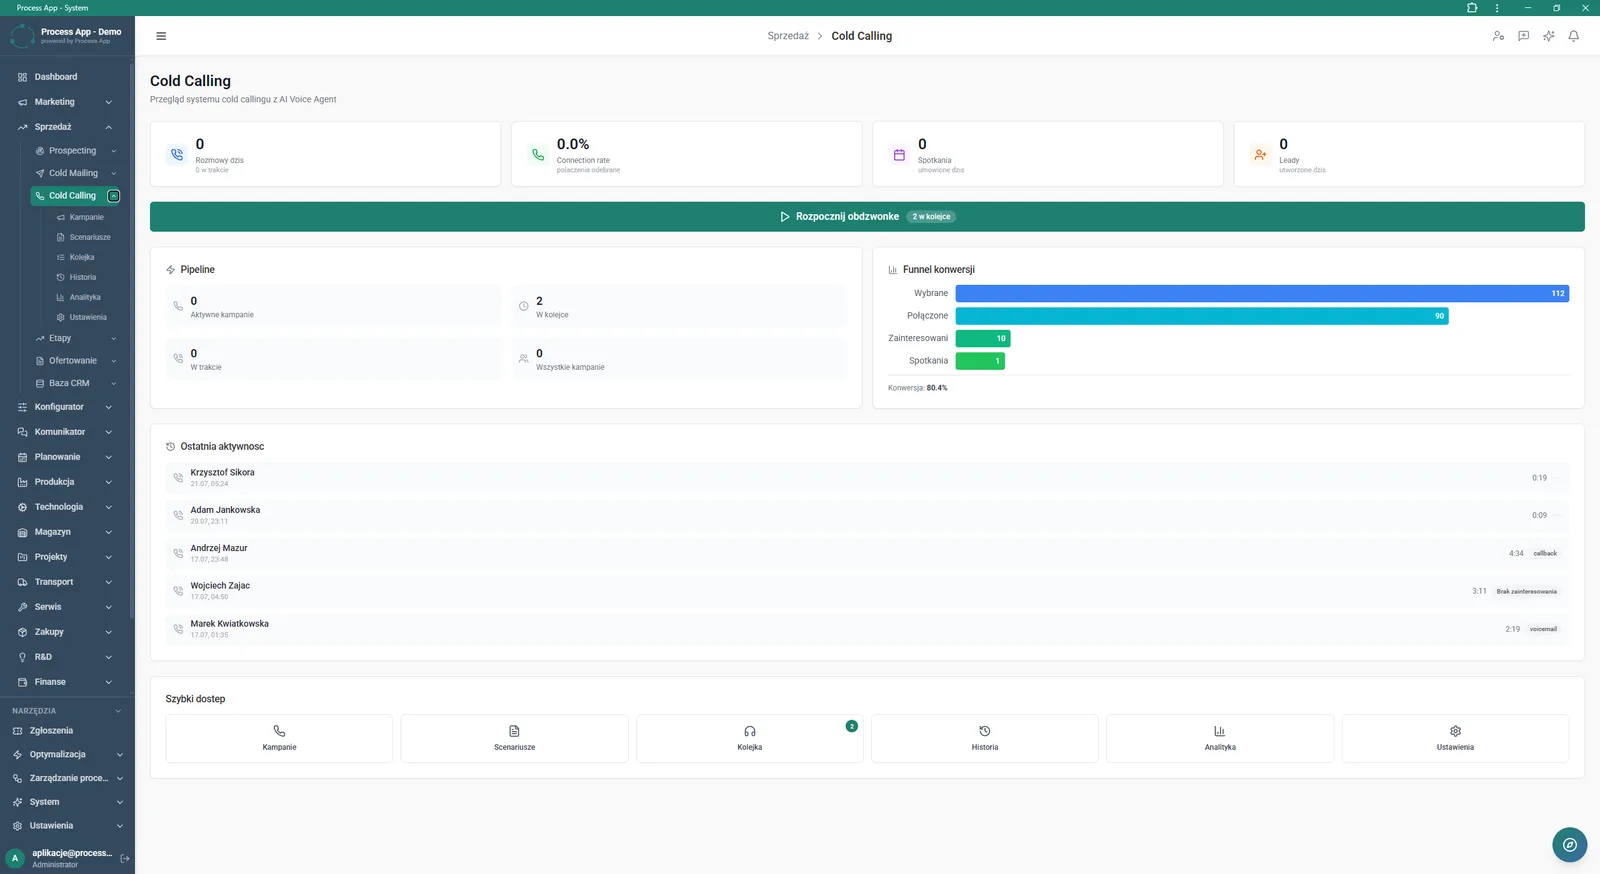Open Ustawienia under Cold Calling submenu
This screenshot has width=1600, height=874.
tap(87, 317)
